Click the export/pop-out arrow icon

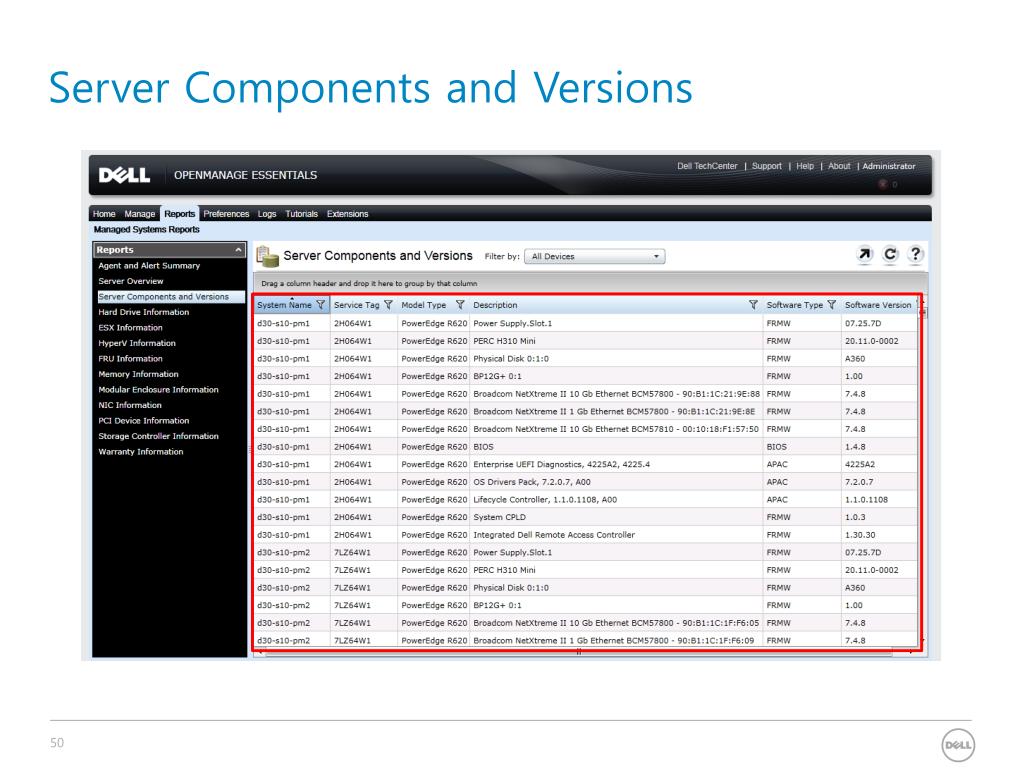(866, 255)
